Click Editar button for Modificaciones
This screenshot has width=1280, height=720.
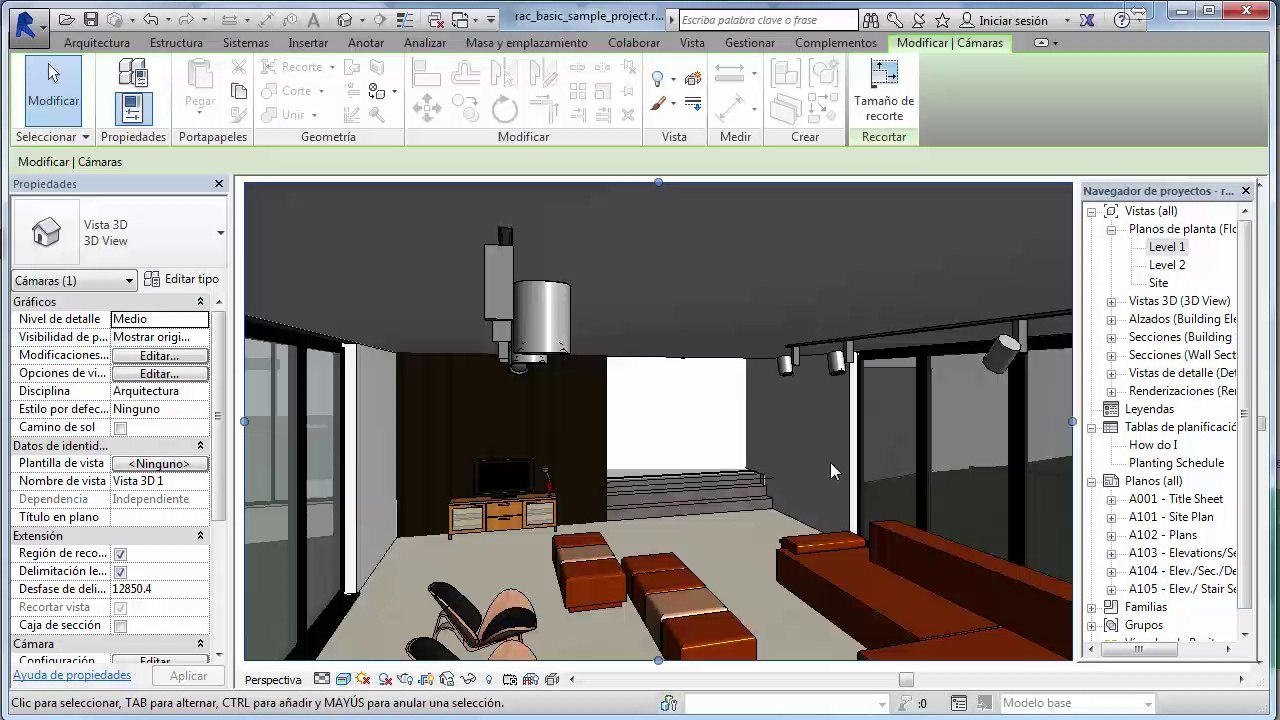tap(159, 356)
